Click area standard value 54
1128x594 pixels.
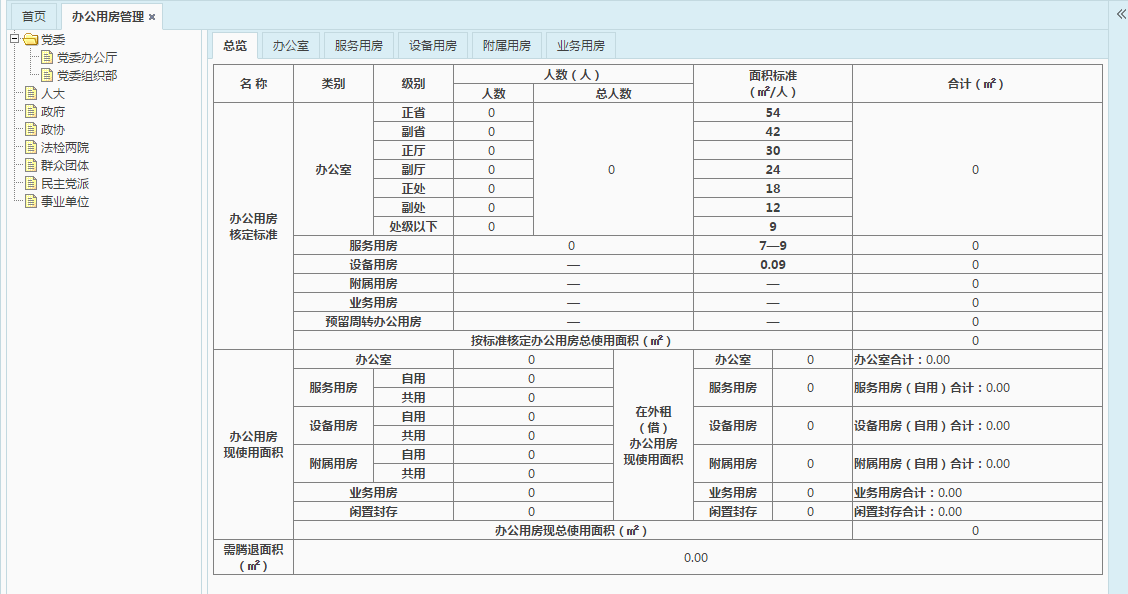coord(773,112)
